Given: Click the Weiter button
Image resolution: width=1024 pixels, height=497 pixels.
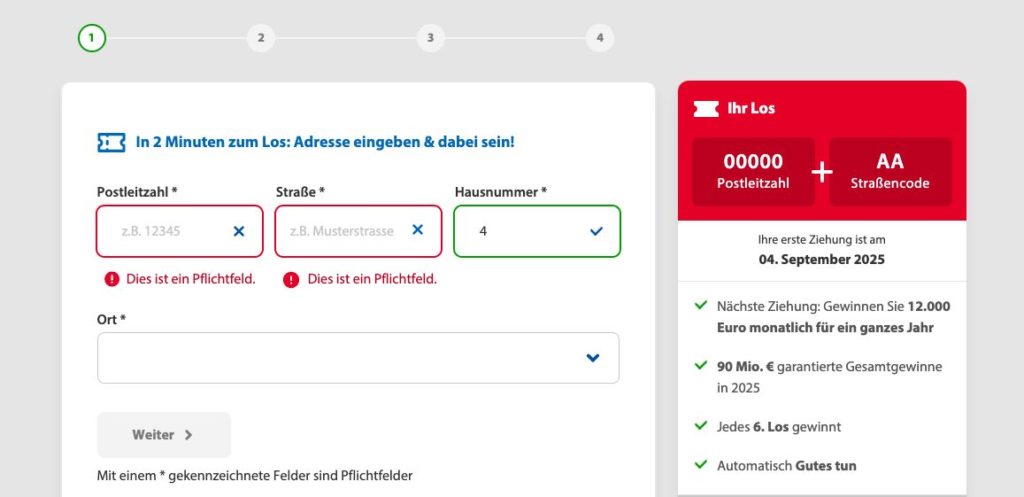Looking at the screenshot, I should point(164,435).
